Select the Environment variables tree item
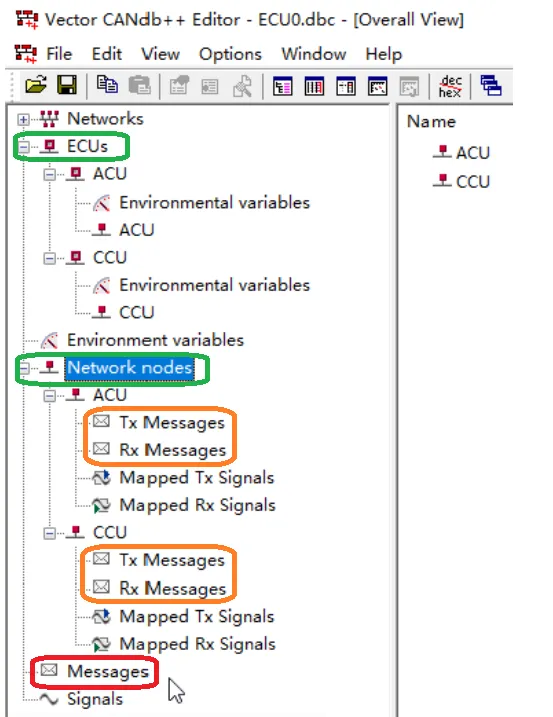 coord(155,340)
